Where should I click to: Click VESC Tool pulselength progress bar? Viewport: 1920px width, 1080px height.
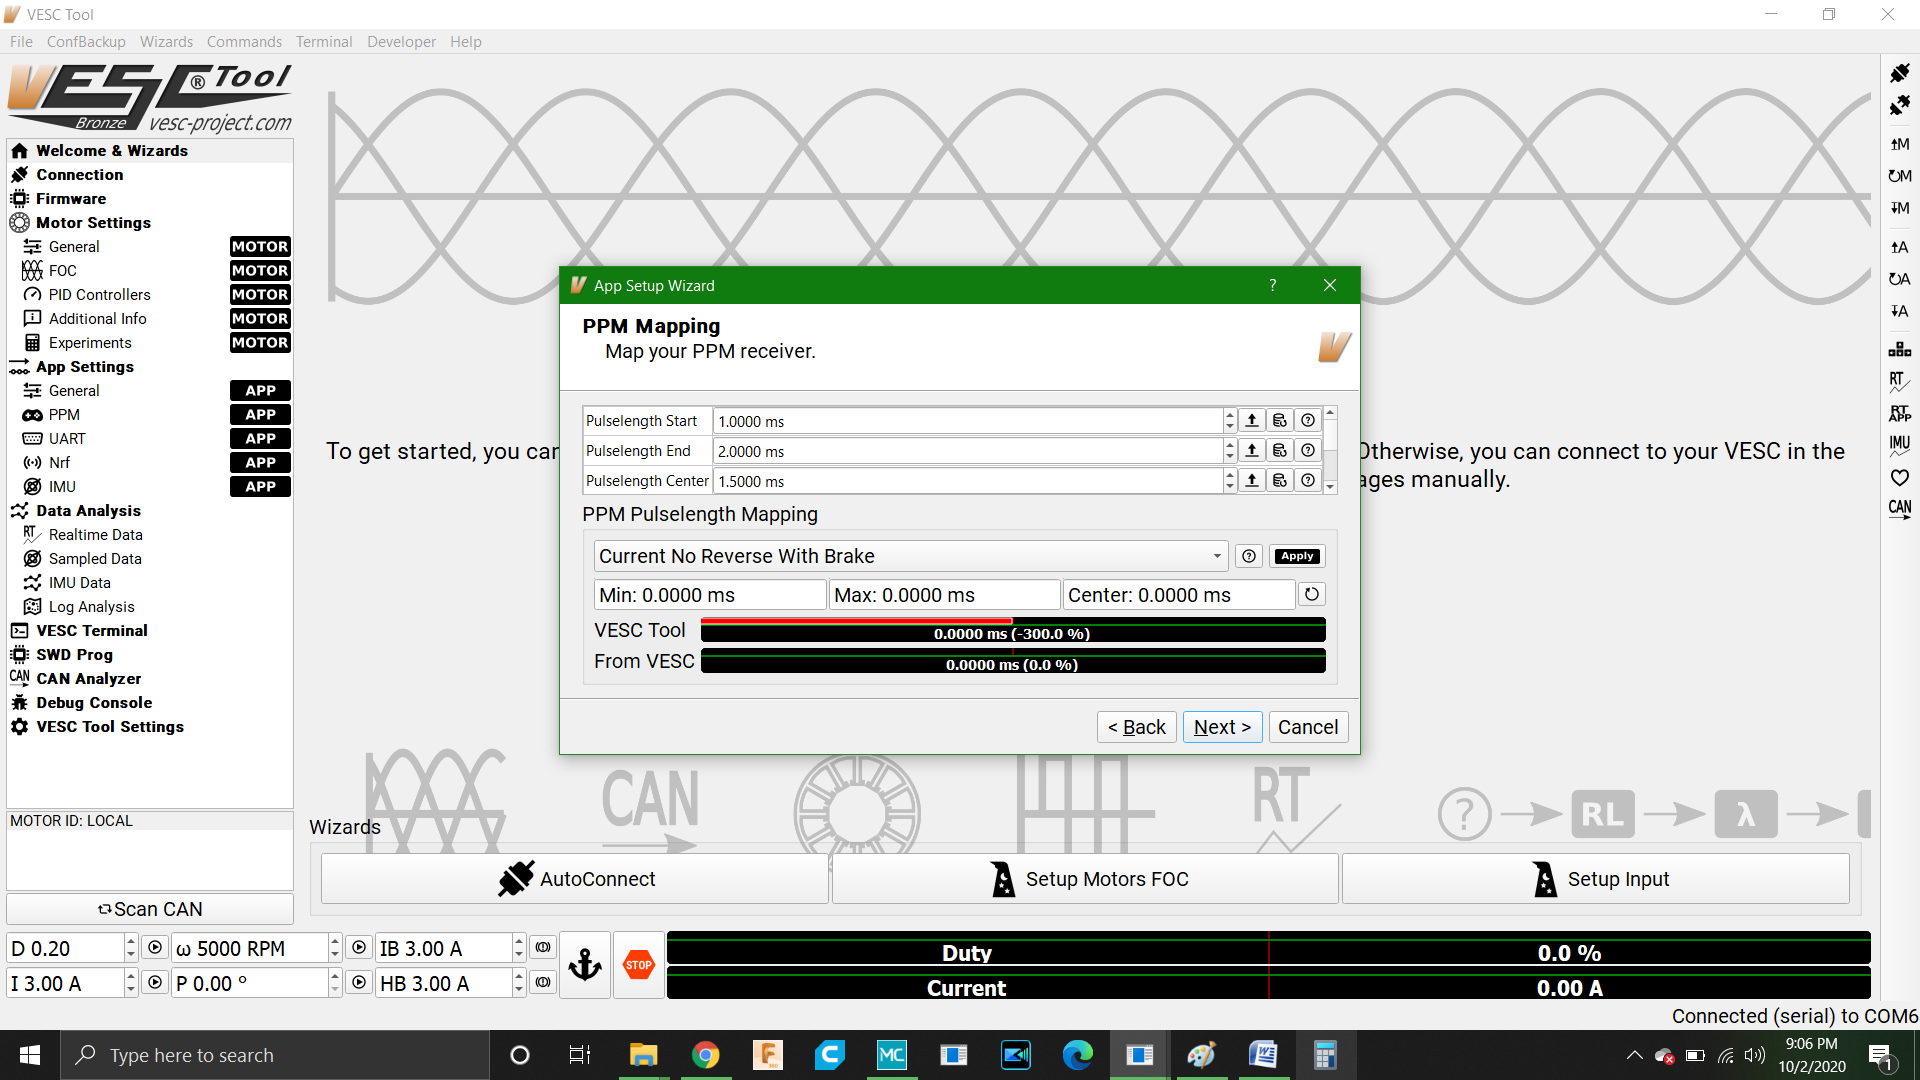pos(1013,631)
